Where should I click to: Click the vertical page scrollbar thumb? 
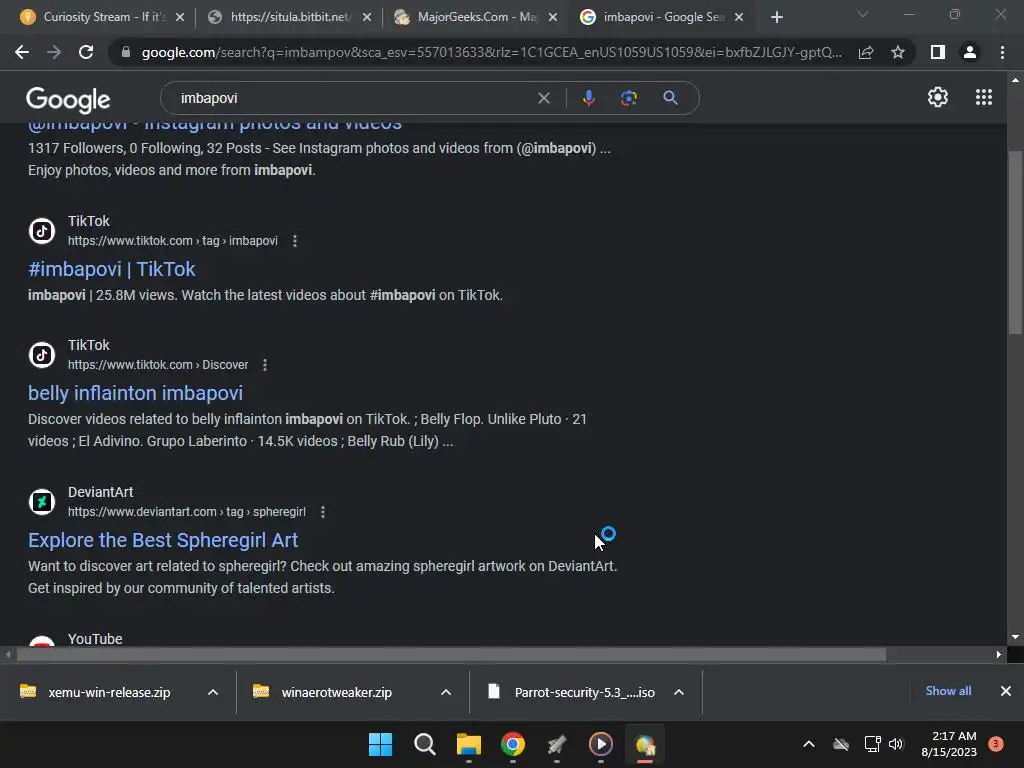coord(1015,243)
